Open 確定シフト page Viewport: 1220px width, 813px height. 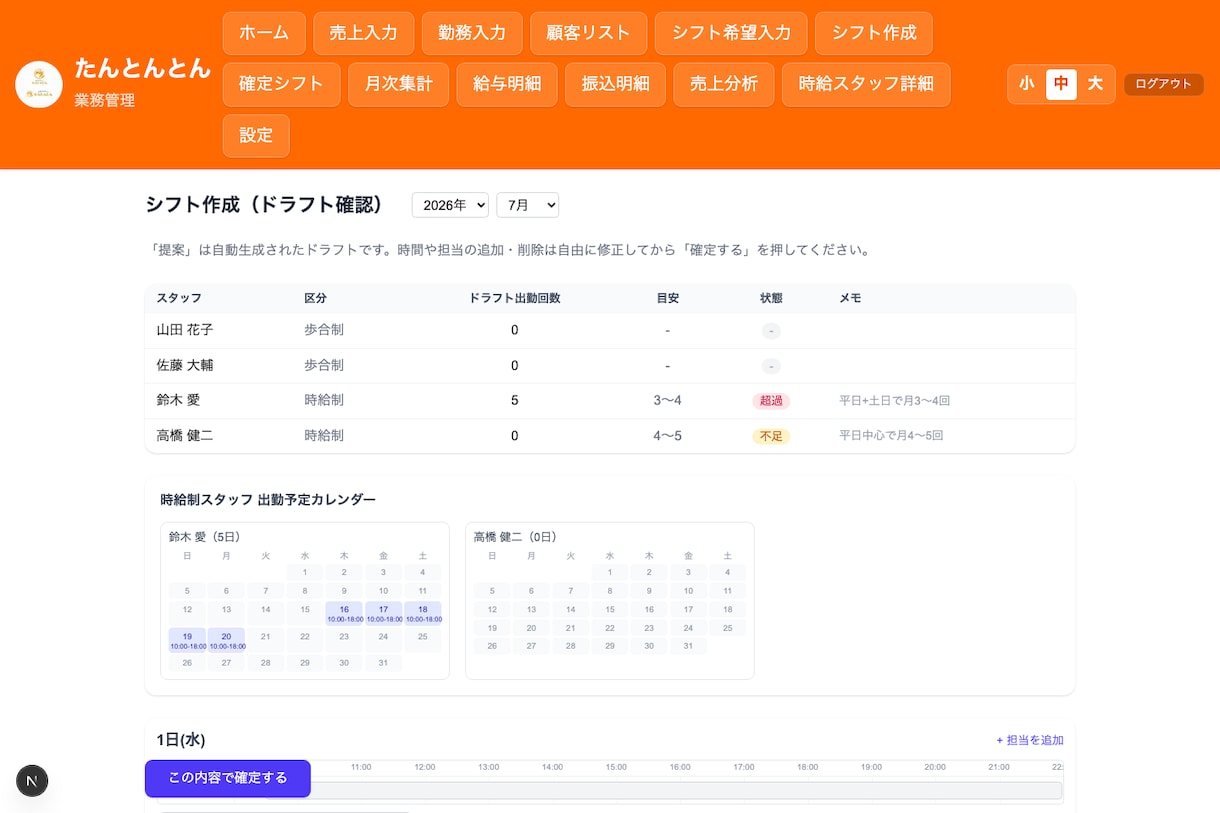(x=281, y=84)
